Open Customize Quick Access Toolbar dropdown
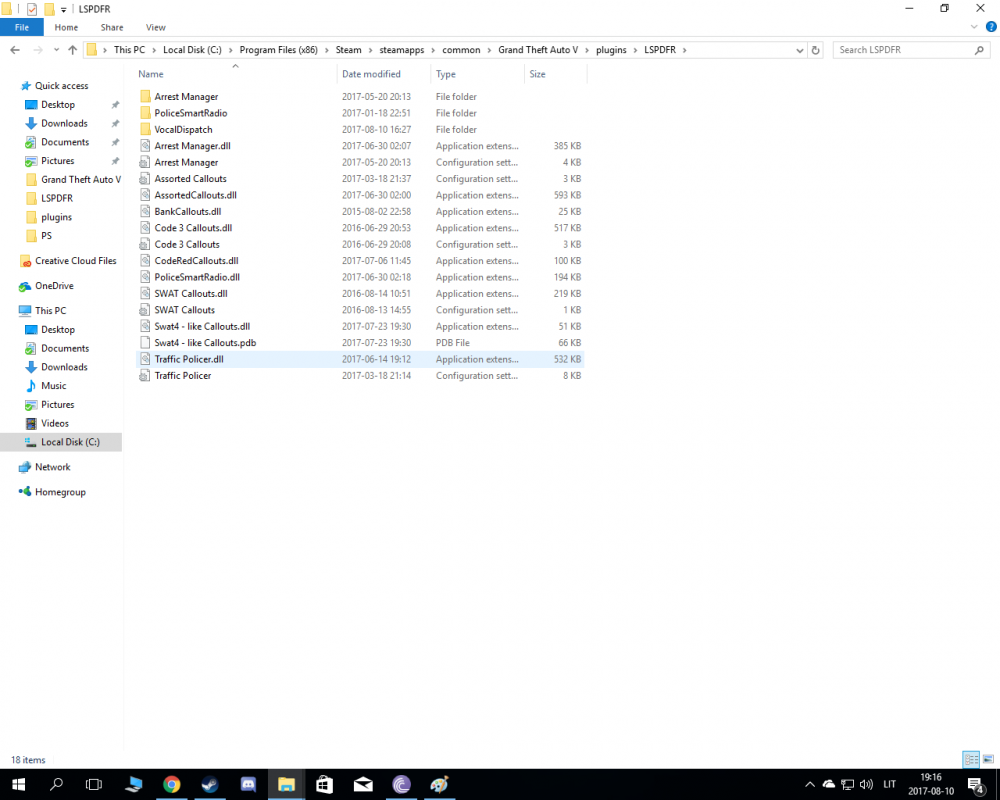Viewport: 1000px width, 800px height. click(64, 10)
